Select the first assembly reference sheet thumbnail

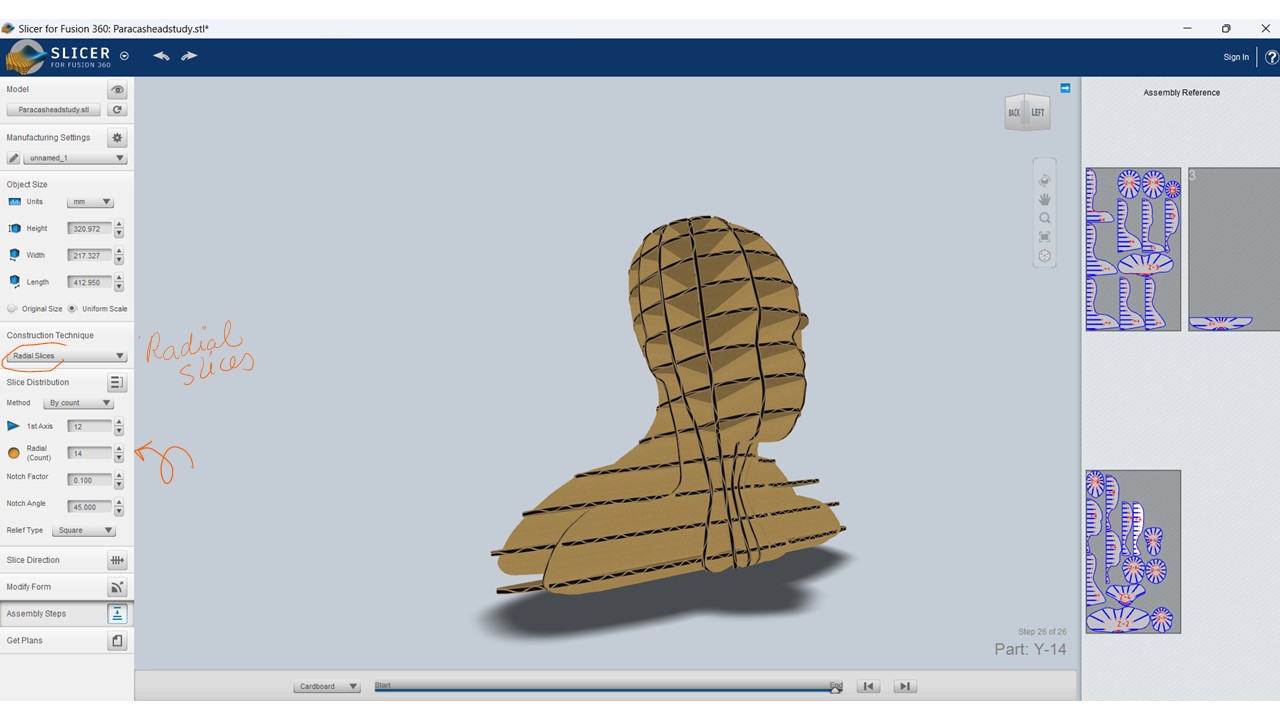(1133, 249)
